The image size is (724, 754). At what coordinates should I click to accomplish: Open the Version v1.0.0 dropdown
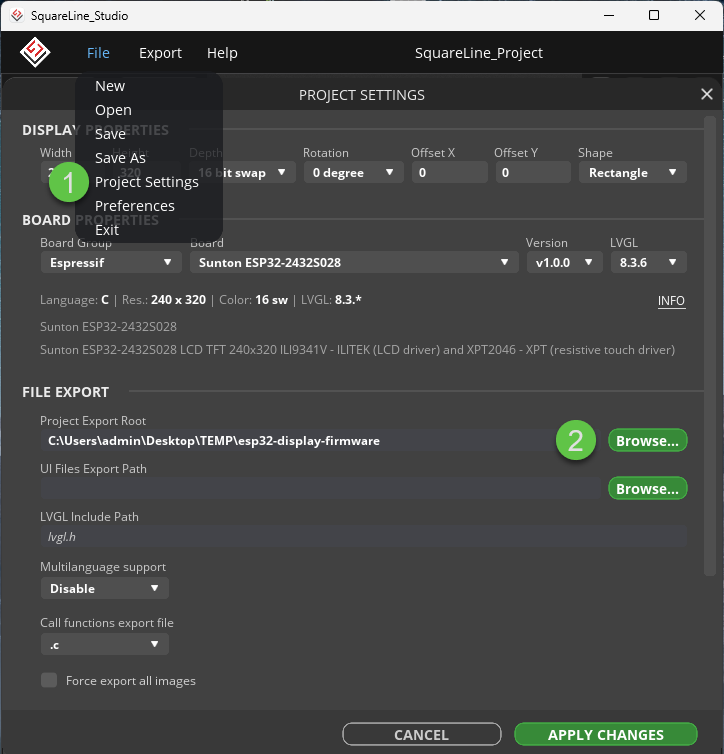click(x=564, y=263)
